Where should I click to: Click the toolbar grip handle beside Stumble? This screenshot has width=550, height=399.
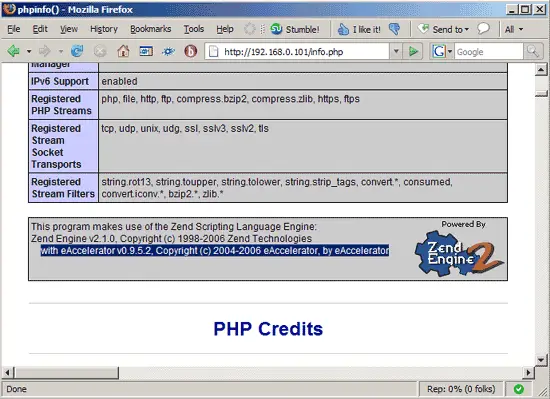tap(262, 29)
